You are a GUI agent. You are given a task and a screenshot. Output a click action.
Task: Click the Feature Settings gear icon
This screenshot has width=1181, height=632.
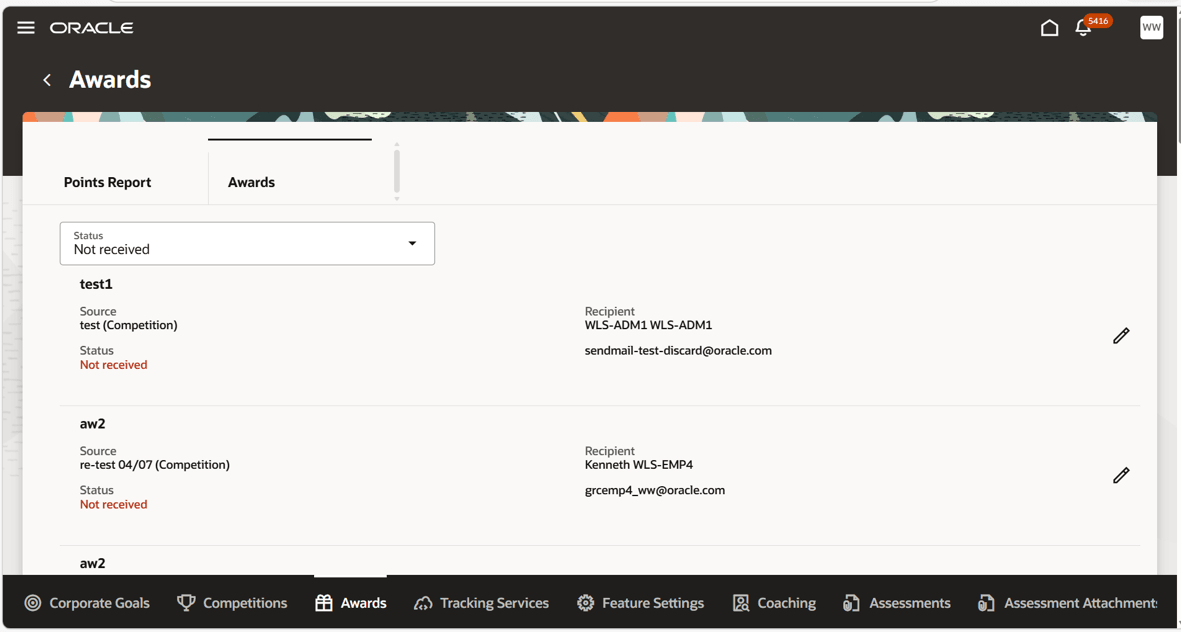(585, 603)
